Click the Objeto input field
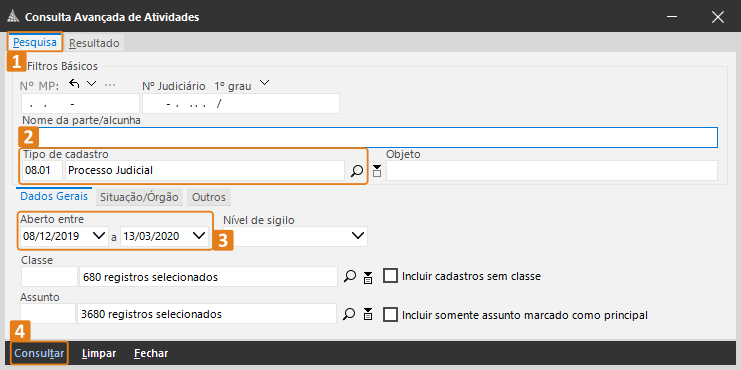This screenshot has height=370, width=741. point(552,171)
